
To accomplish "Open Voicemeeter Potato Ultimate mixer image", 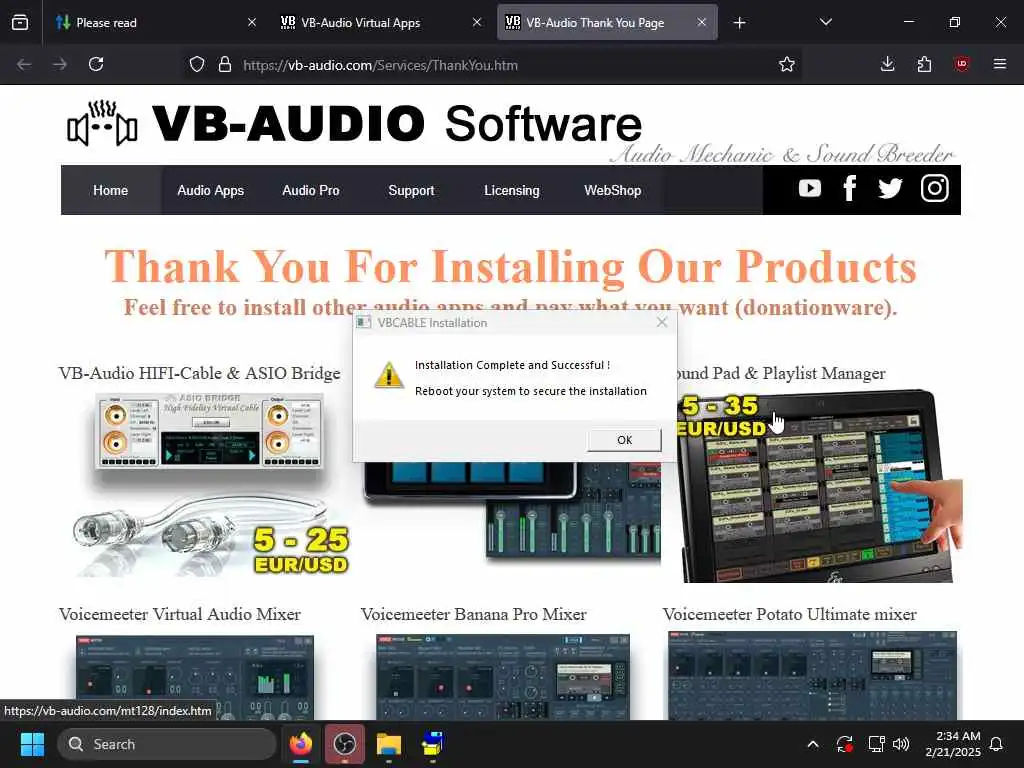I will point(812,675).
